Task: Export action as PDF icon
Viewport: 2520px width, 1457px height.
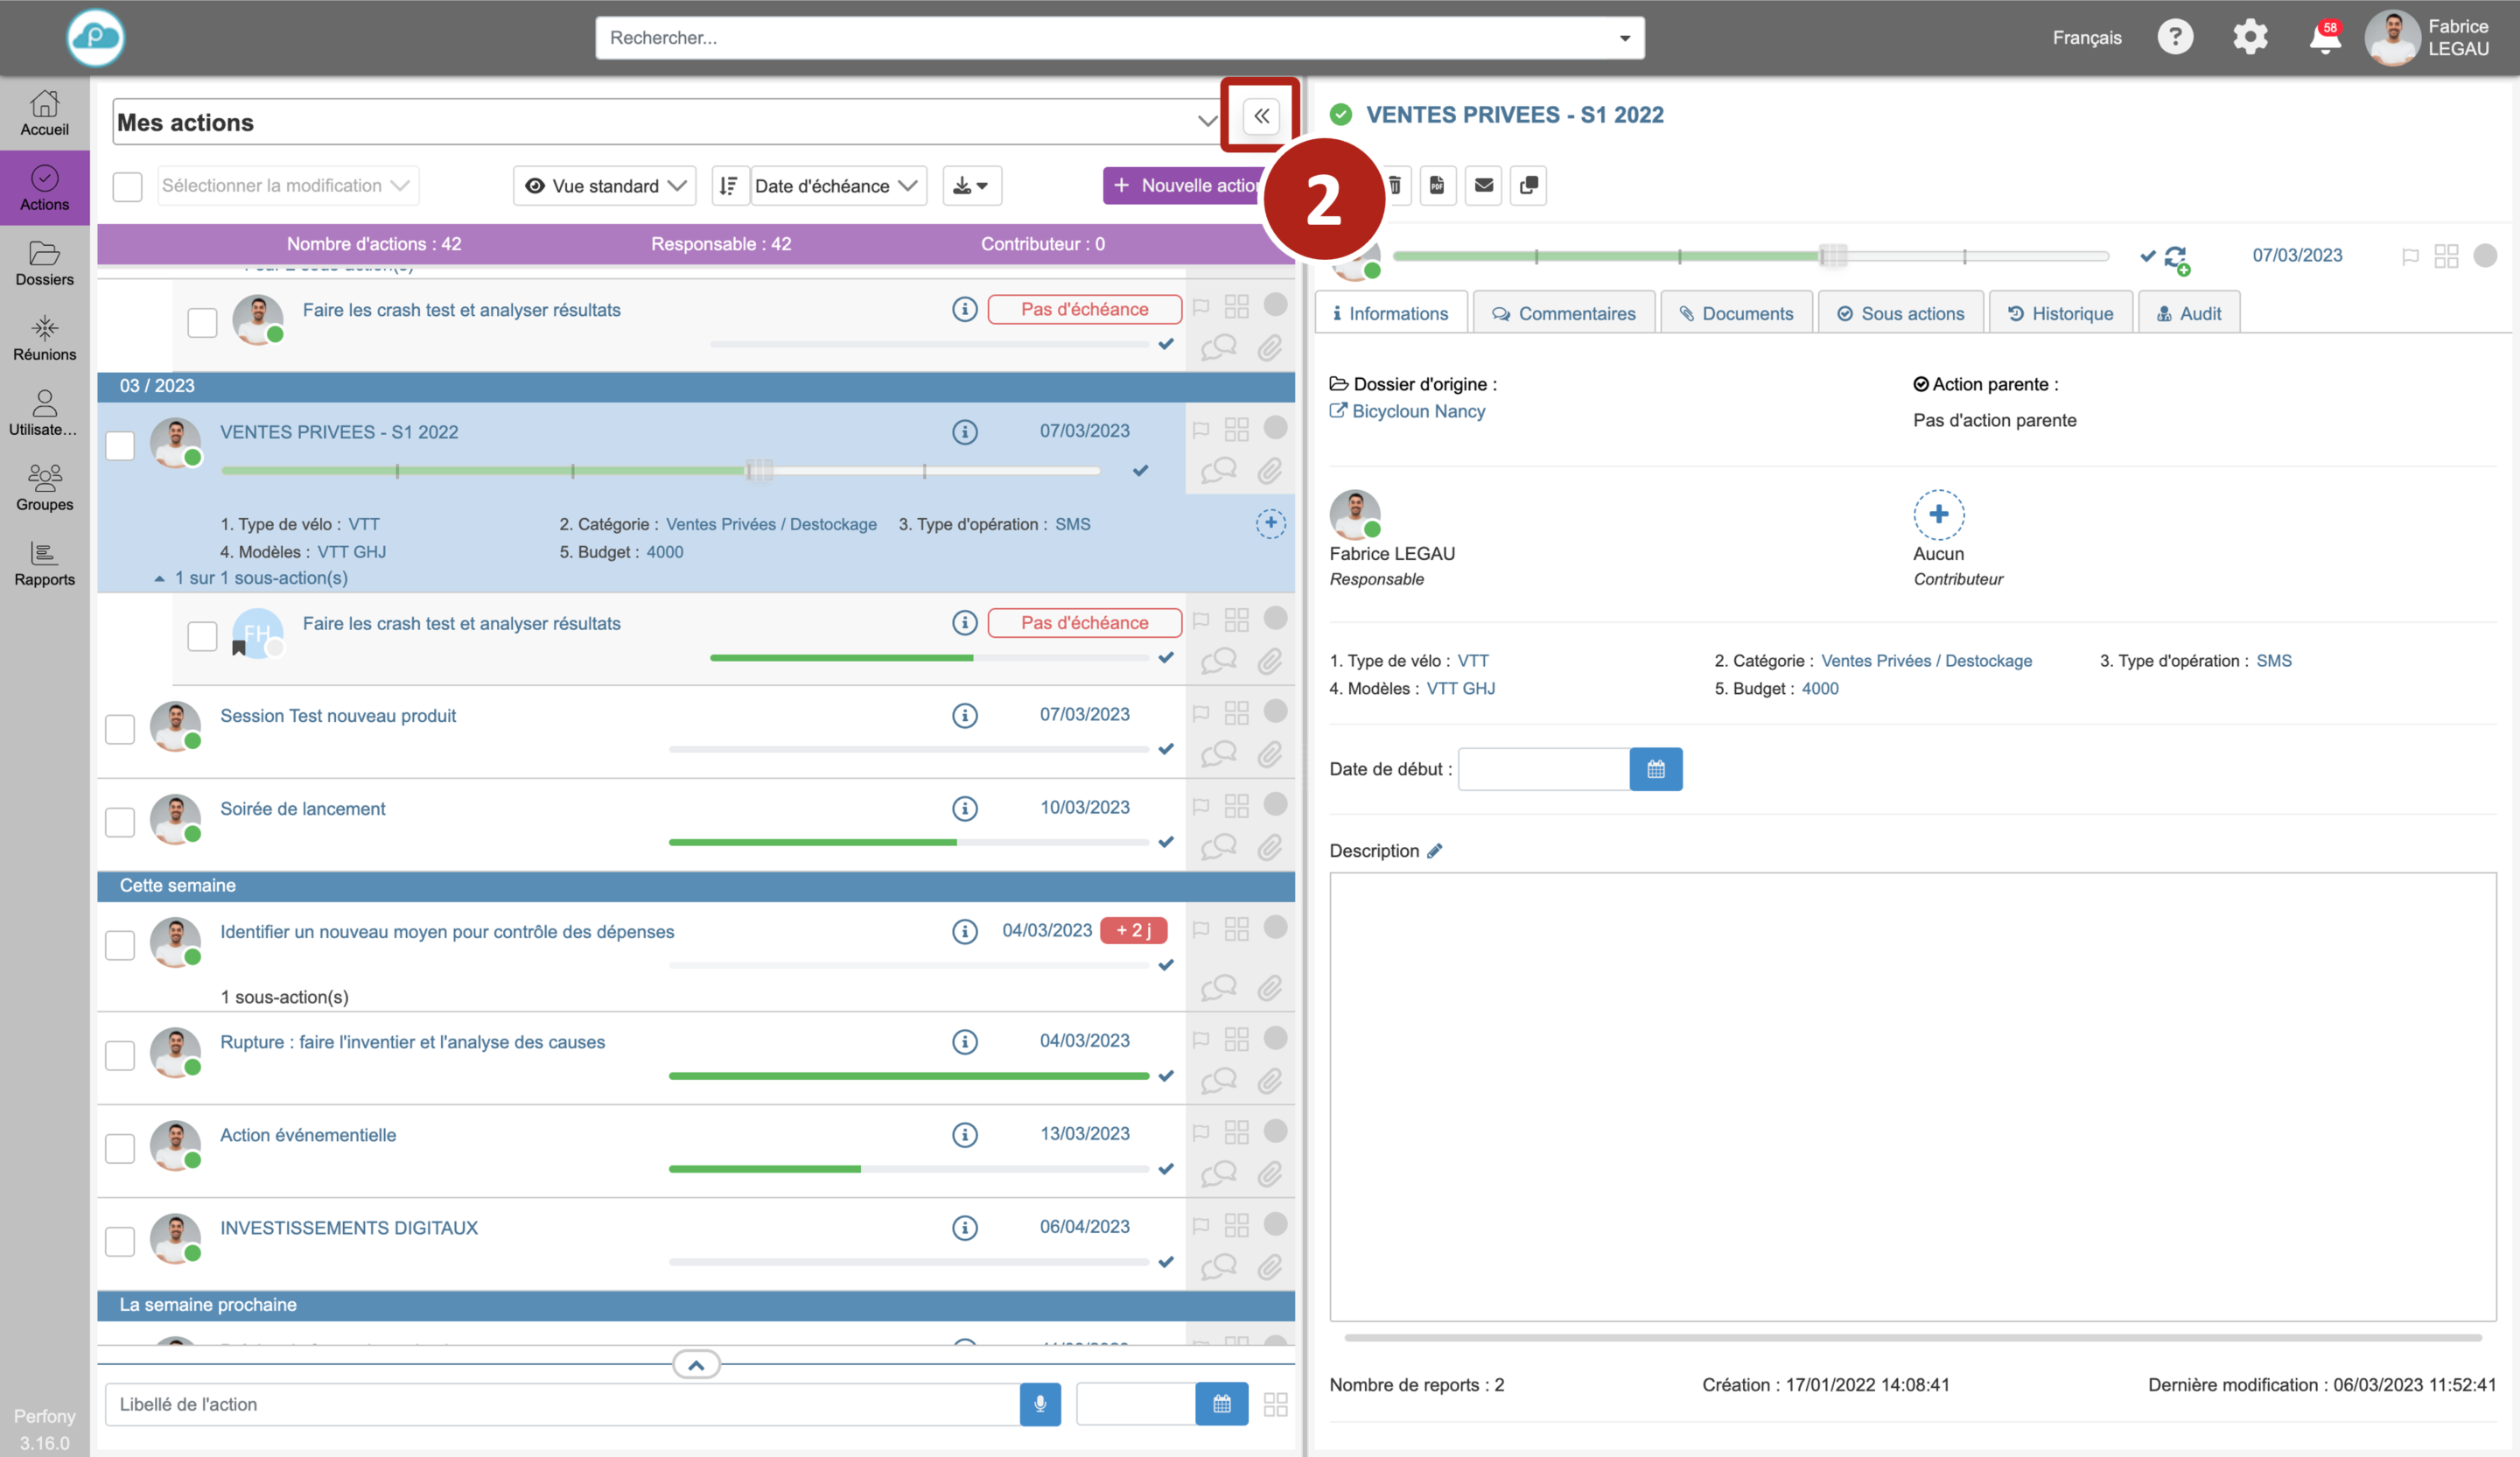Action: 1437,185
